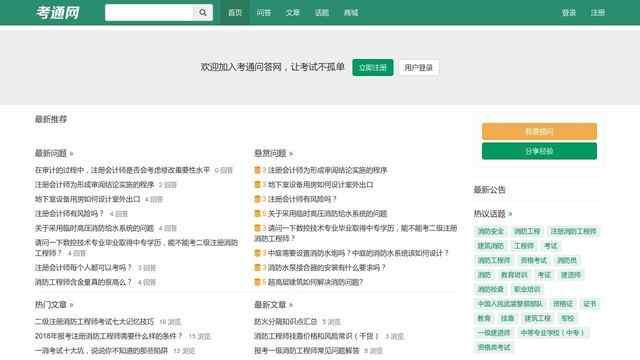Viewport: 640px width, 360px height.
Task: Open bounty question 中庭需要设置消防水炮吗
Action: [358, 253]
